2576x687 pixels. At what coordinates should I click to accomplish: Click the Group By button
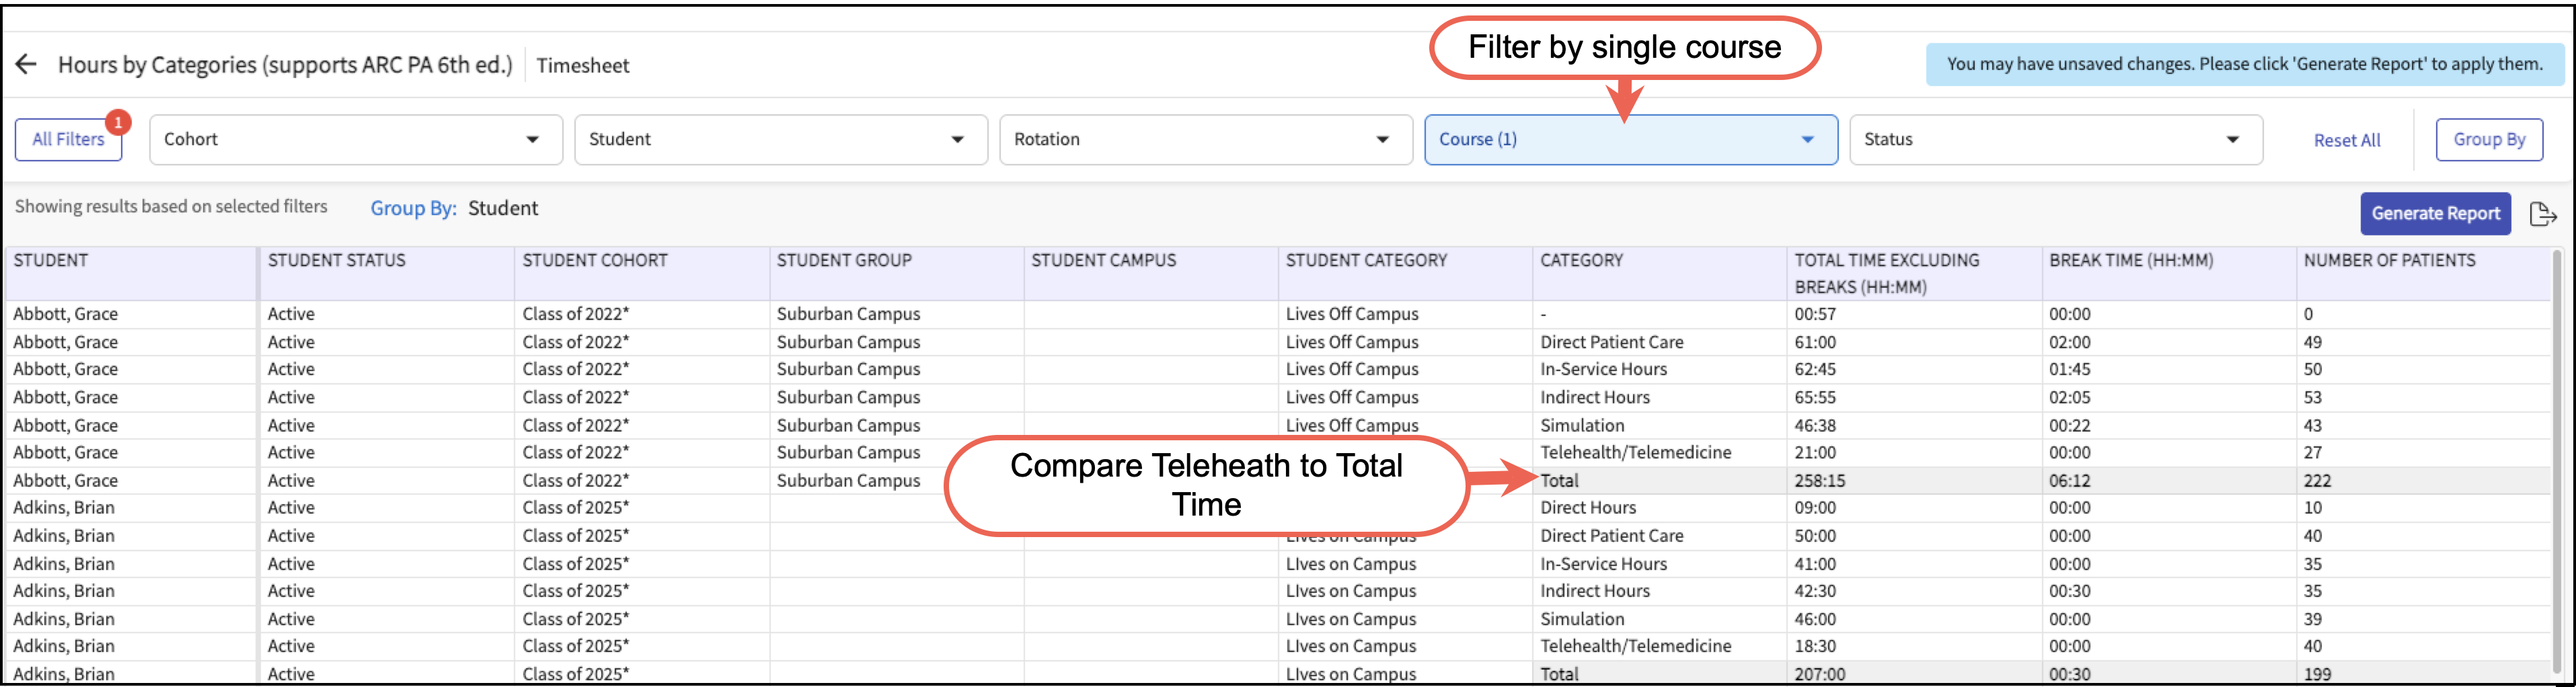click(x=2488, y=140)
